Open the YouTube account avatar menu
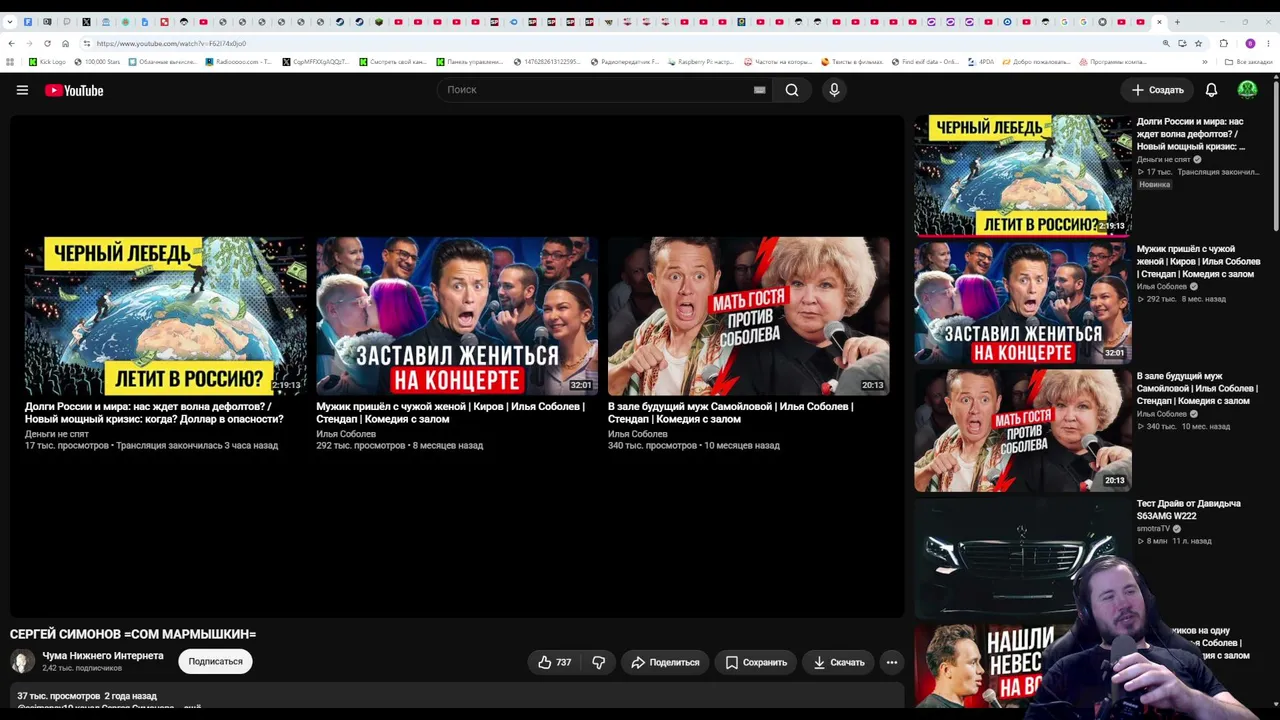Screen dimensions: 1280x720 point(1247,90)
